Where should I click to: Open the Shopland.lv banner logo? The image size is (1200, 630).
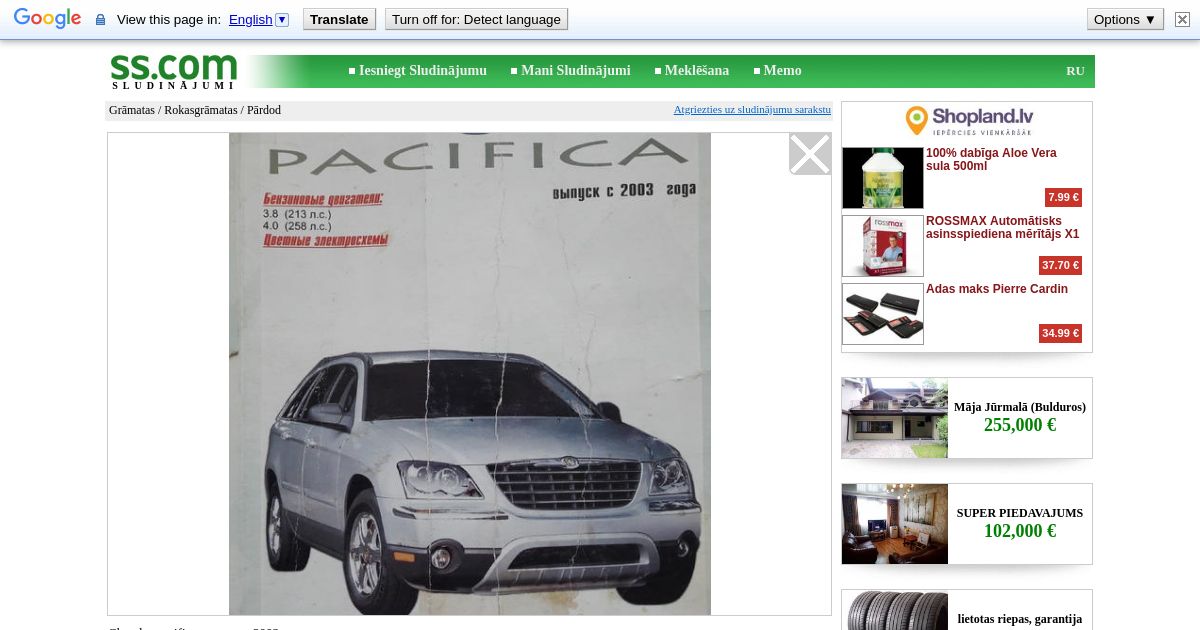(967, 121)
